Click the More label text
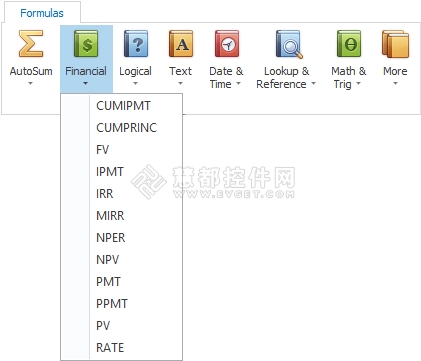The height and width of the screenshot is (361, 421). click(x=395, y=71)
